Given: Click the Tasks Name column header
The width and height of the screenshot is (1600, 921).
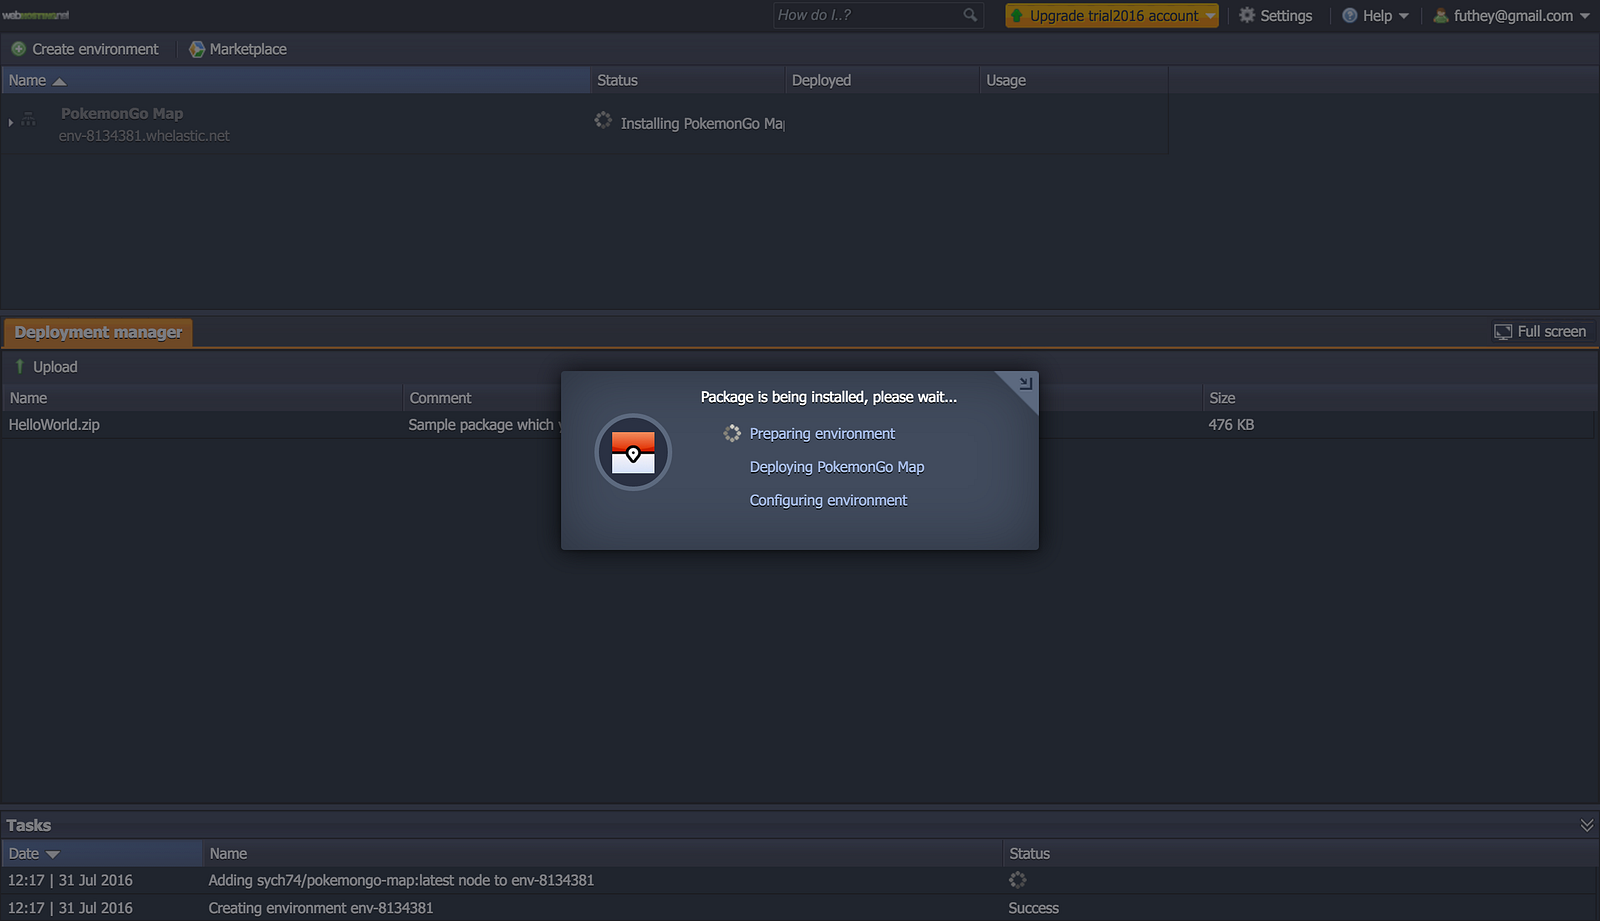Looking at the screenshot, I should (602, 853).
